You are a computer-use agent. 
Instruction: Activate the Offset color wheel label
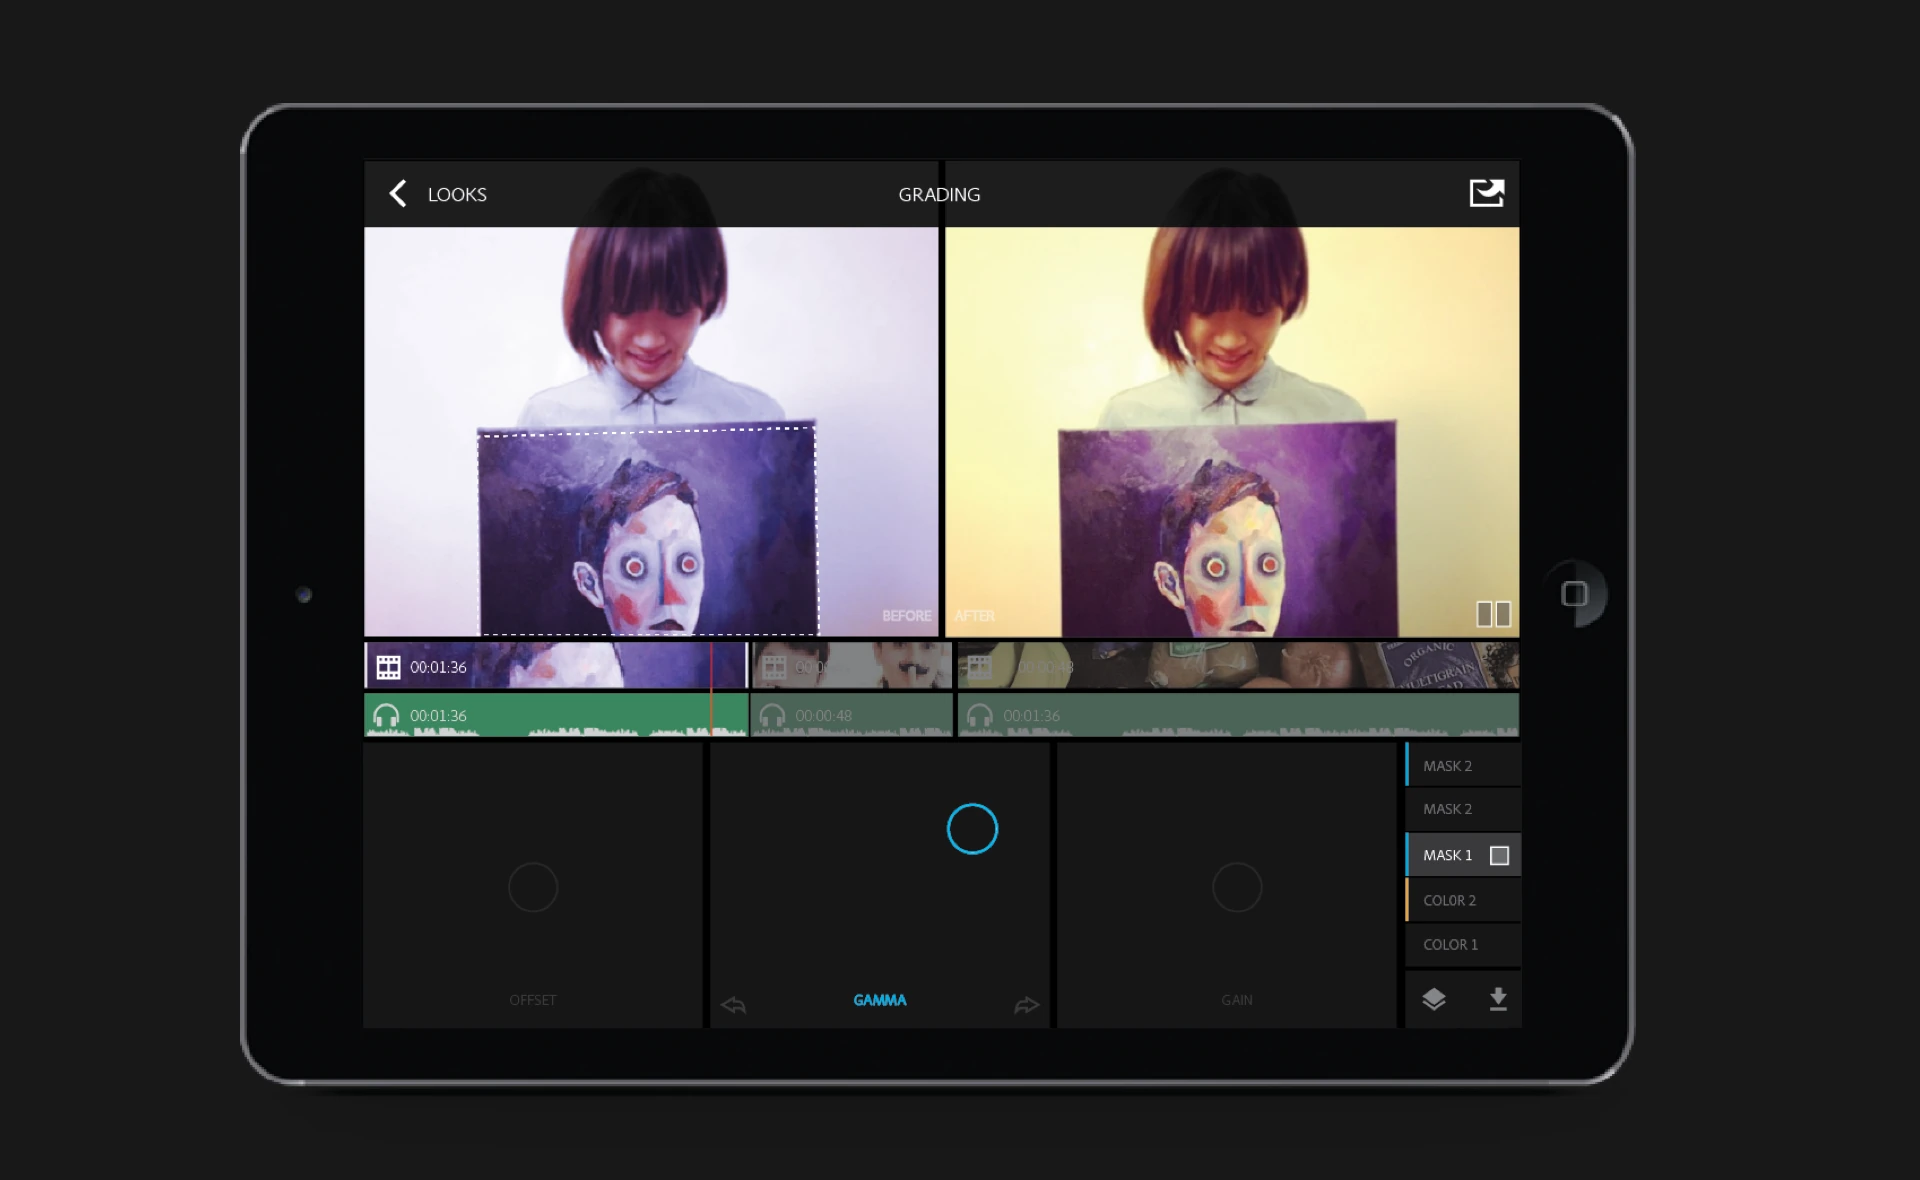[532, 1000]
